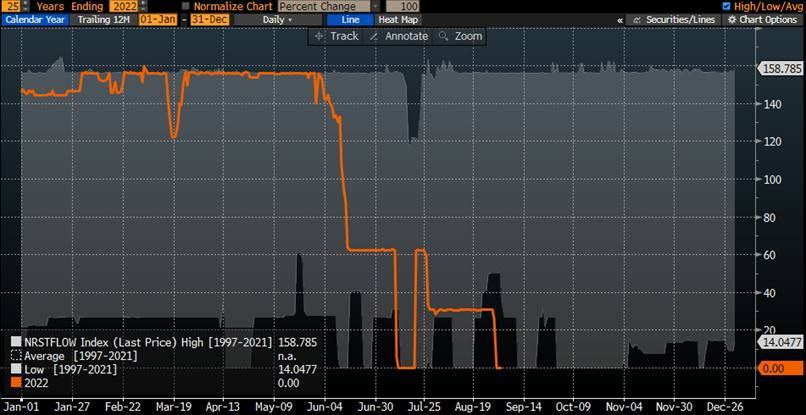Click the 'Sep-14' date axis label

[x=523, y=406]
